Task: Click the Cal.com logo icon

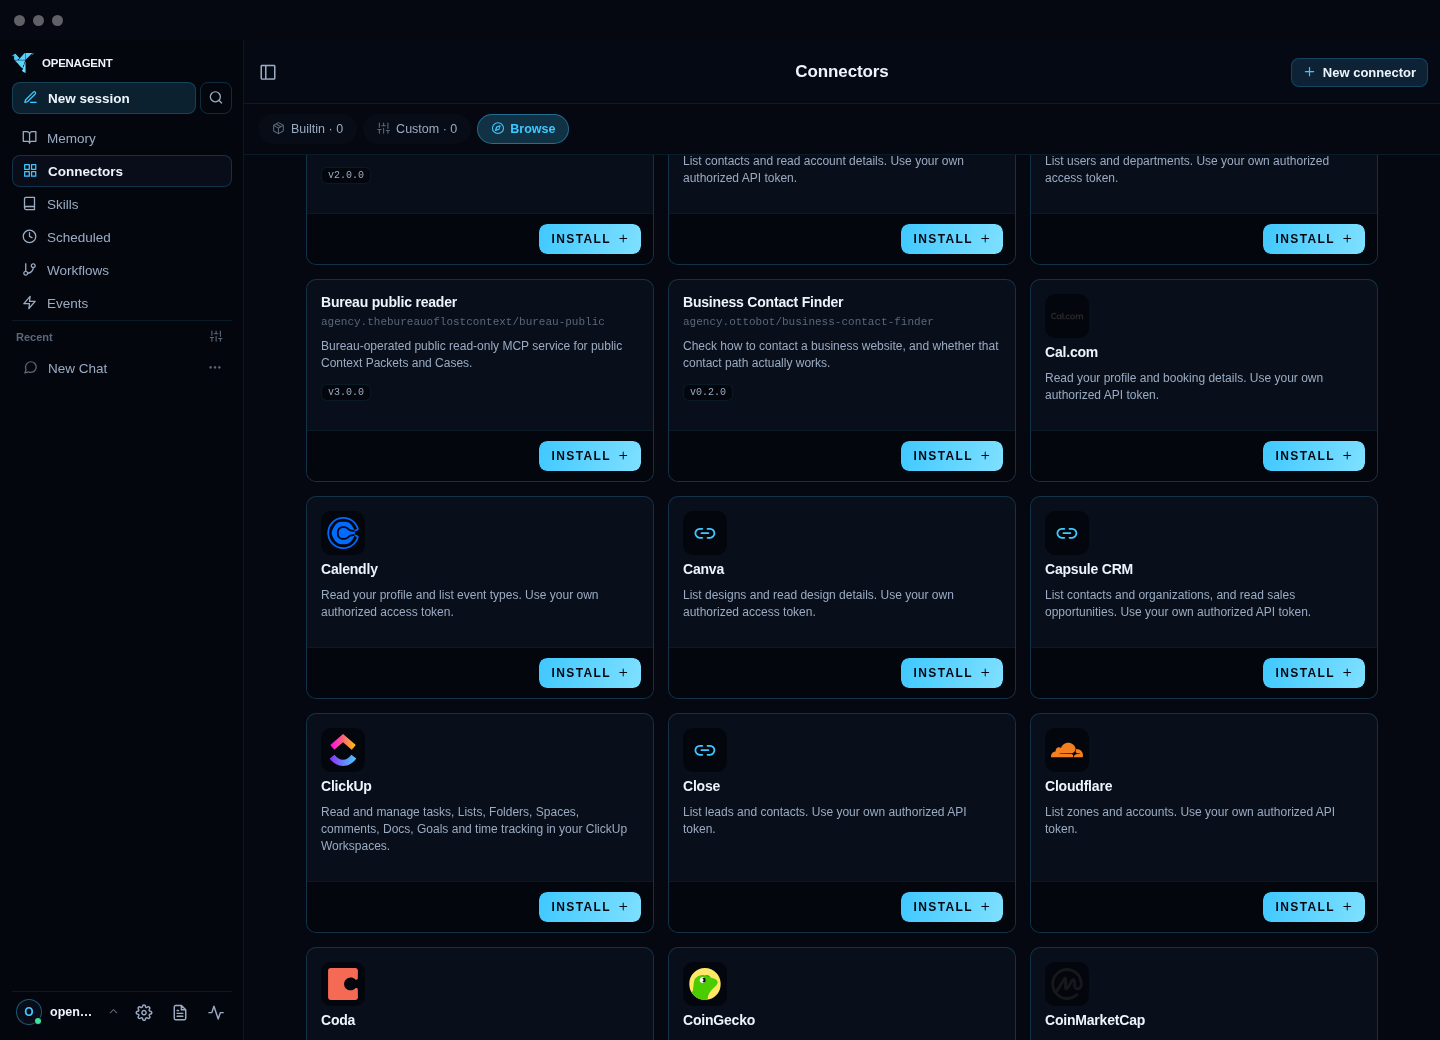Action: click(1067, 316)
